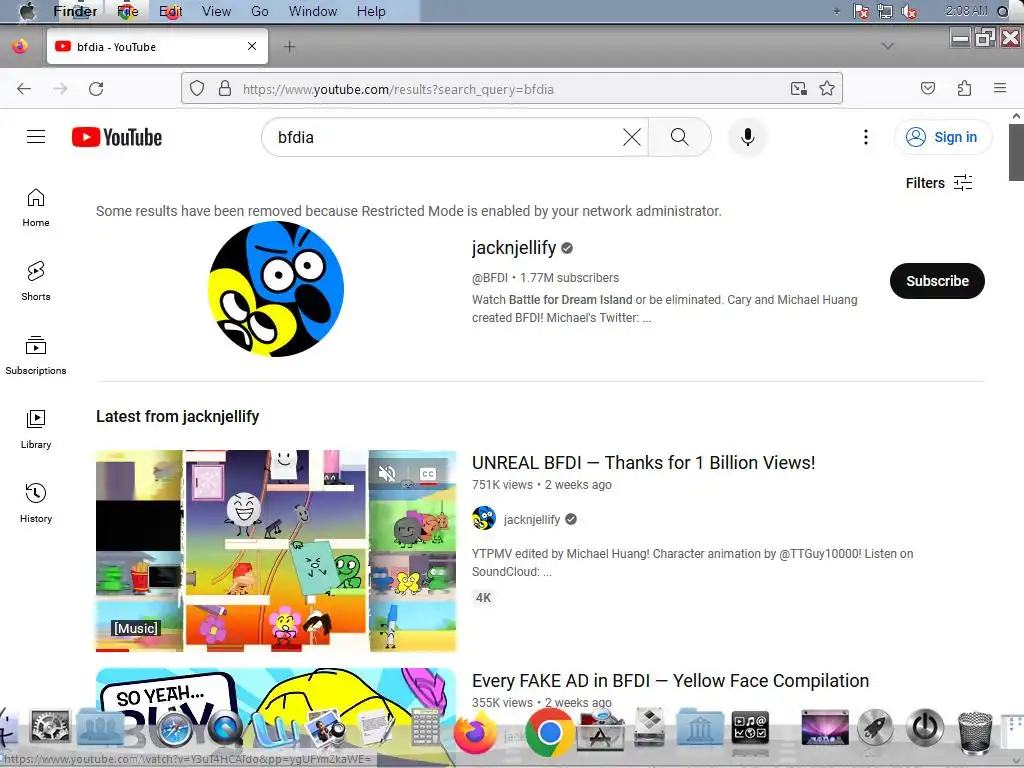
Task: Open the Go menu
Action: point(259,11)
